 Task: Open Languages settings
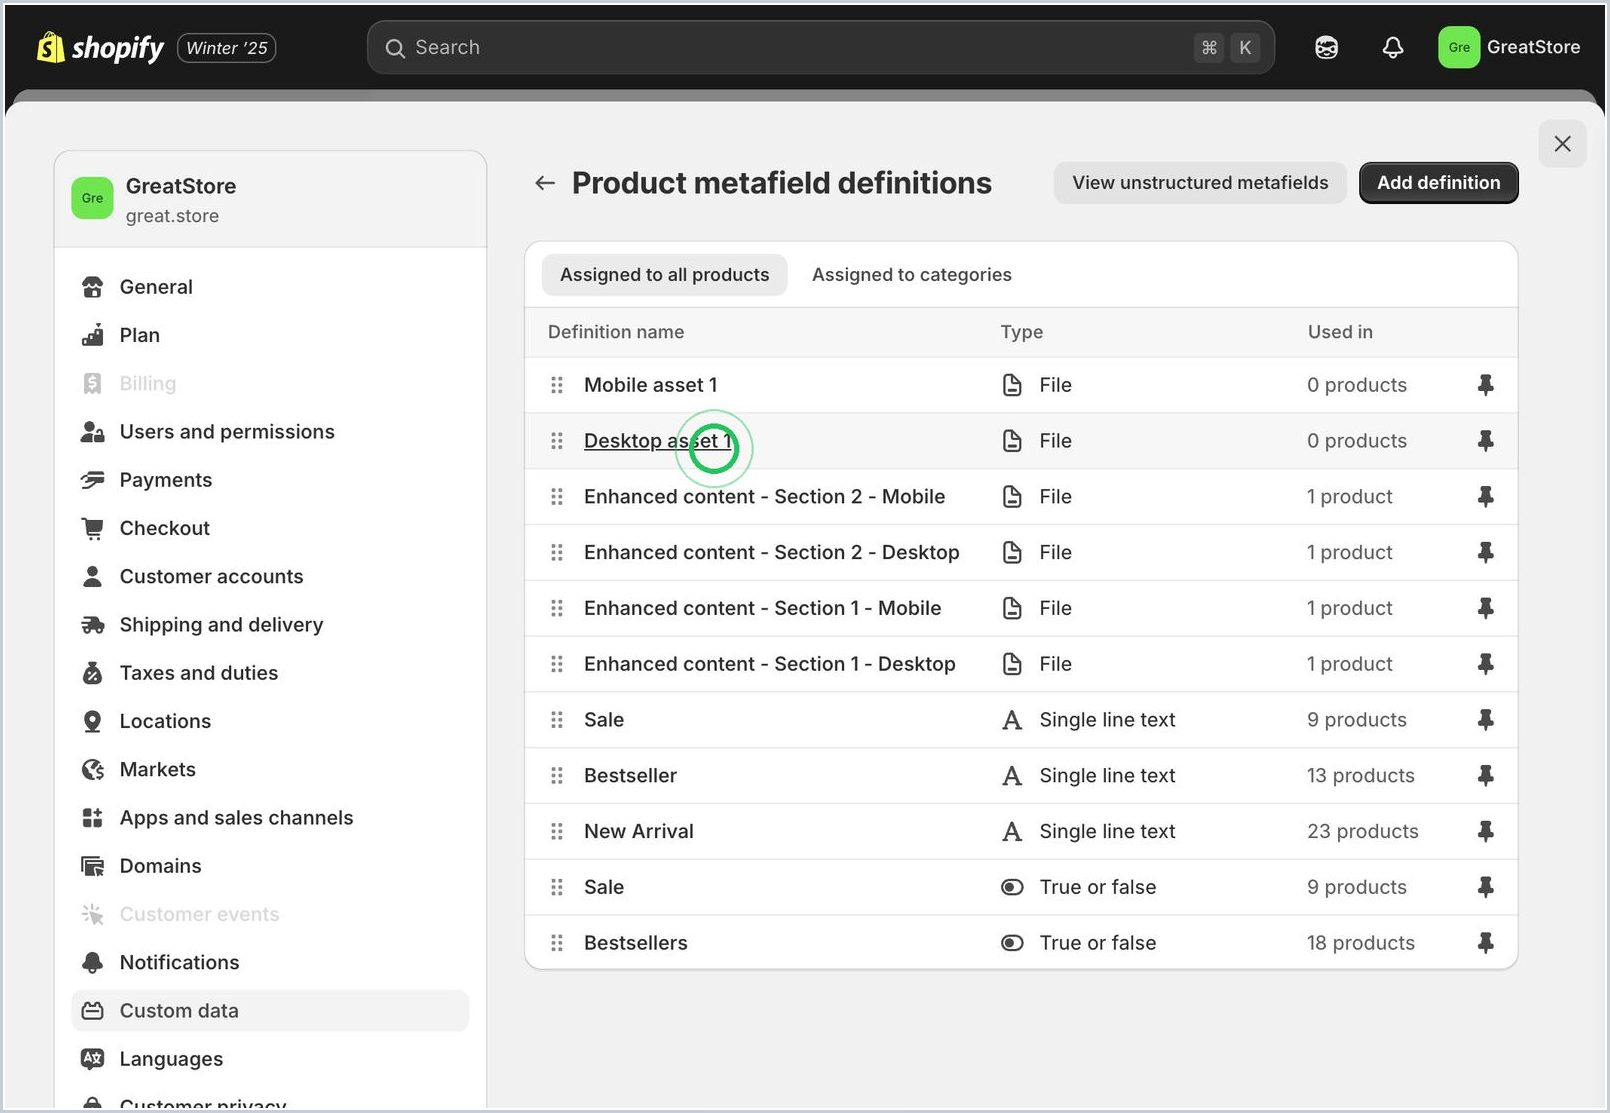270,1059
